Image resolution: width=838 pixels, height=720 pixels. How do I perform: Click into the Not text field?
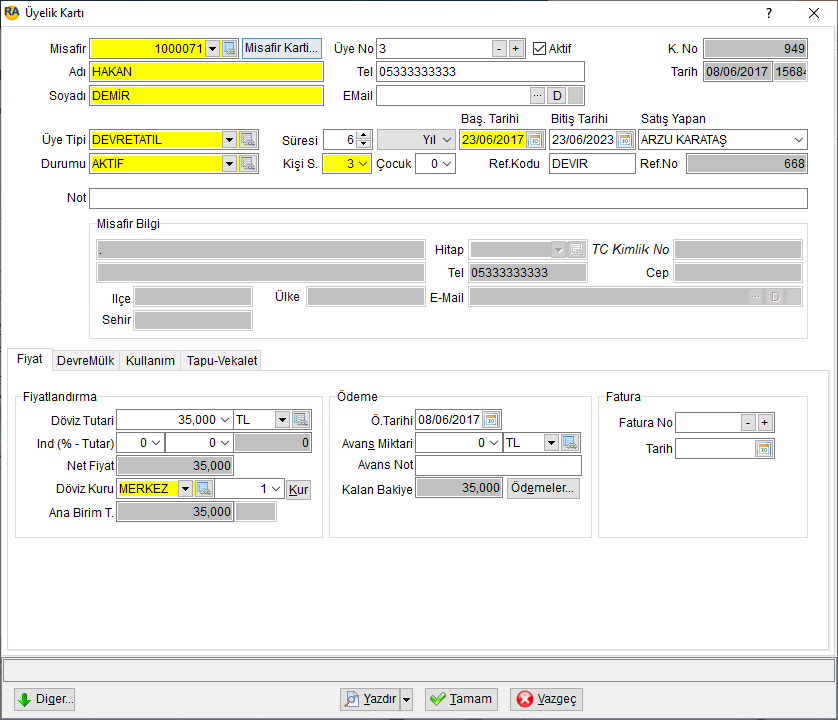[448, 198]
